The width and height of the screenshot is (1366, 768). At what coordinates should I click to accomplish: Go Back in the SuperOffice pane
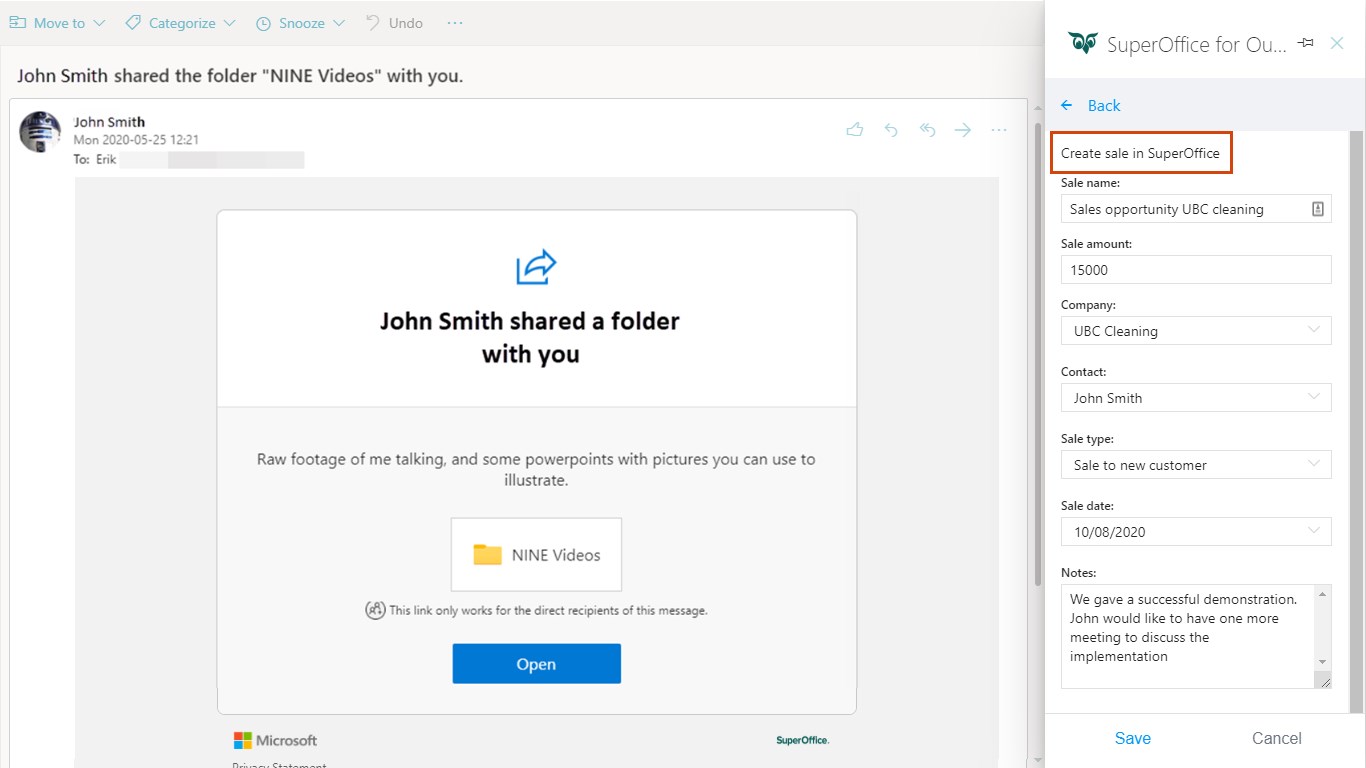pyautogui.click(x=1091, y=105)
